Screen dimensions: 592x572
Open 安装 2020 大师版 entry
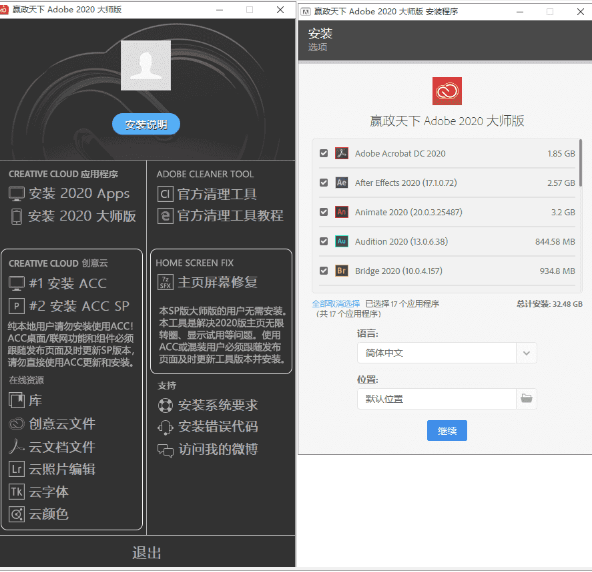click(x=73, y=216)
